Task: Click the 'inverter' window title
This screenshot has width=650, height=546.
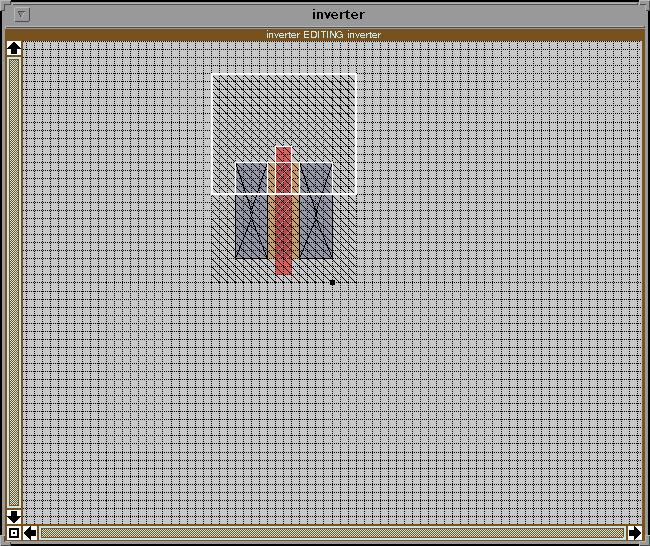Action: [x=338, y=15]
